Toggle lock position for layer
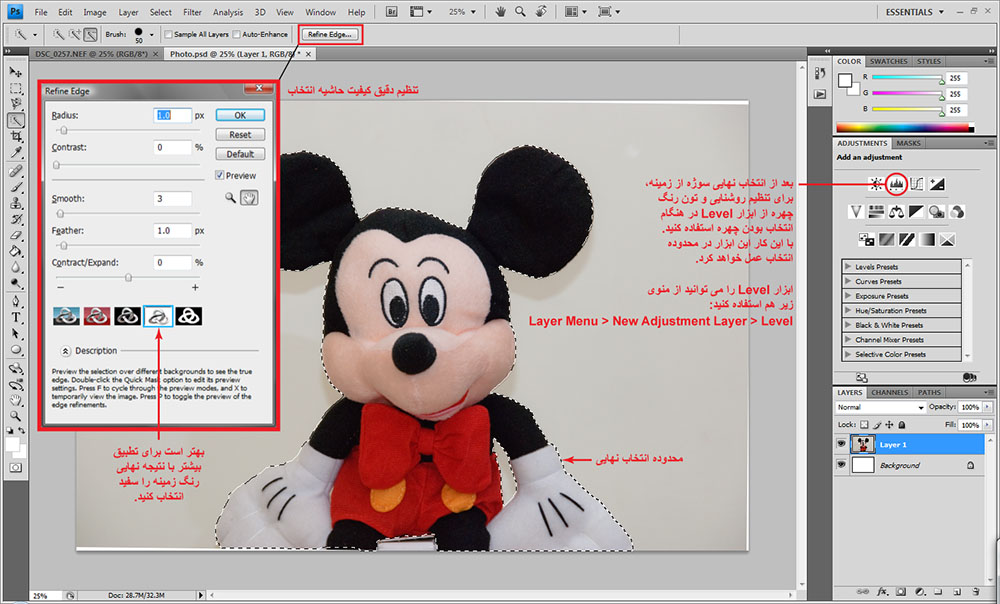The image size is (1000, 604). pos(890,425)
